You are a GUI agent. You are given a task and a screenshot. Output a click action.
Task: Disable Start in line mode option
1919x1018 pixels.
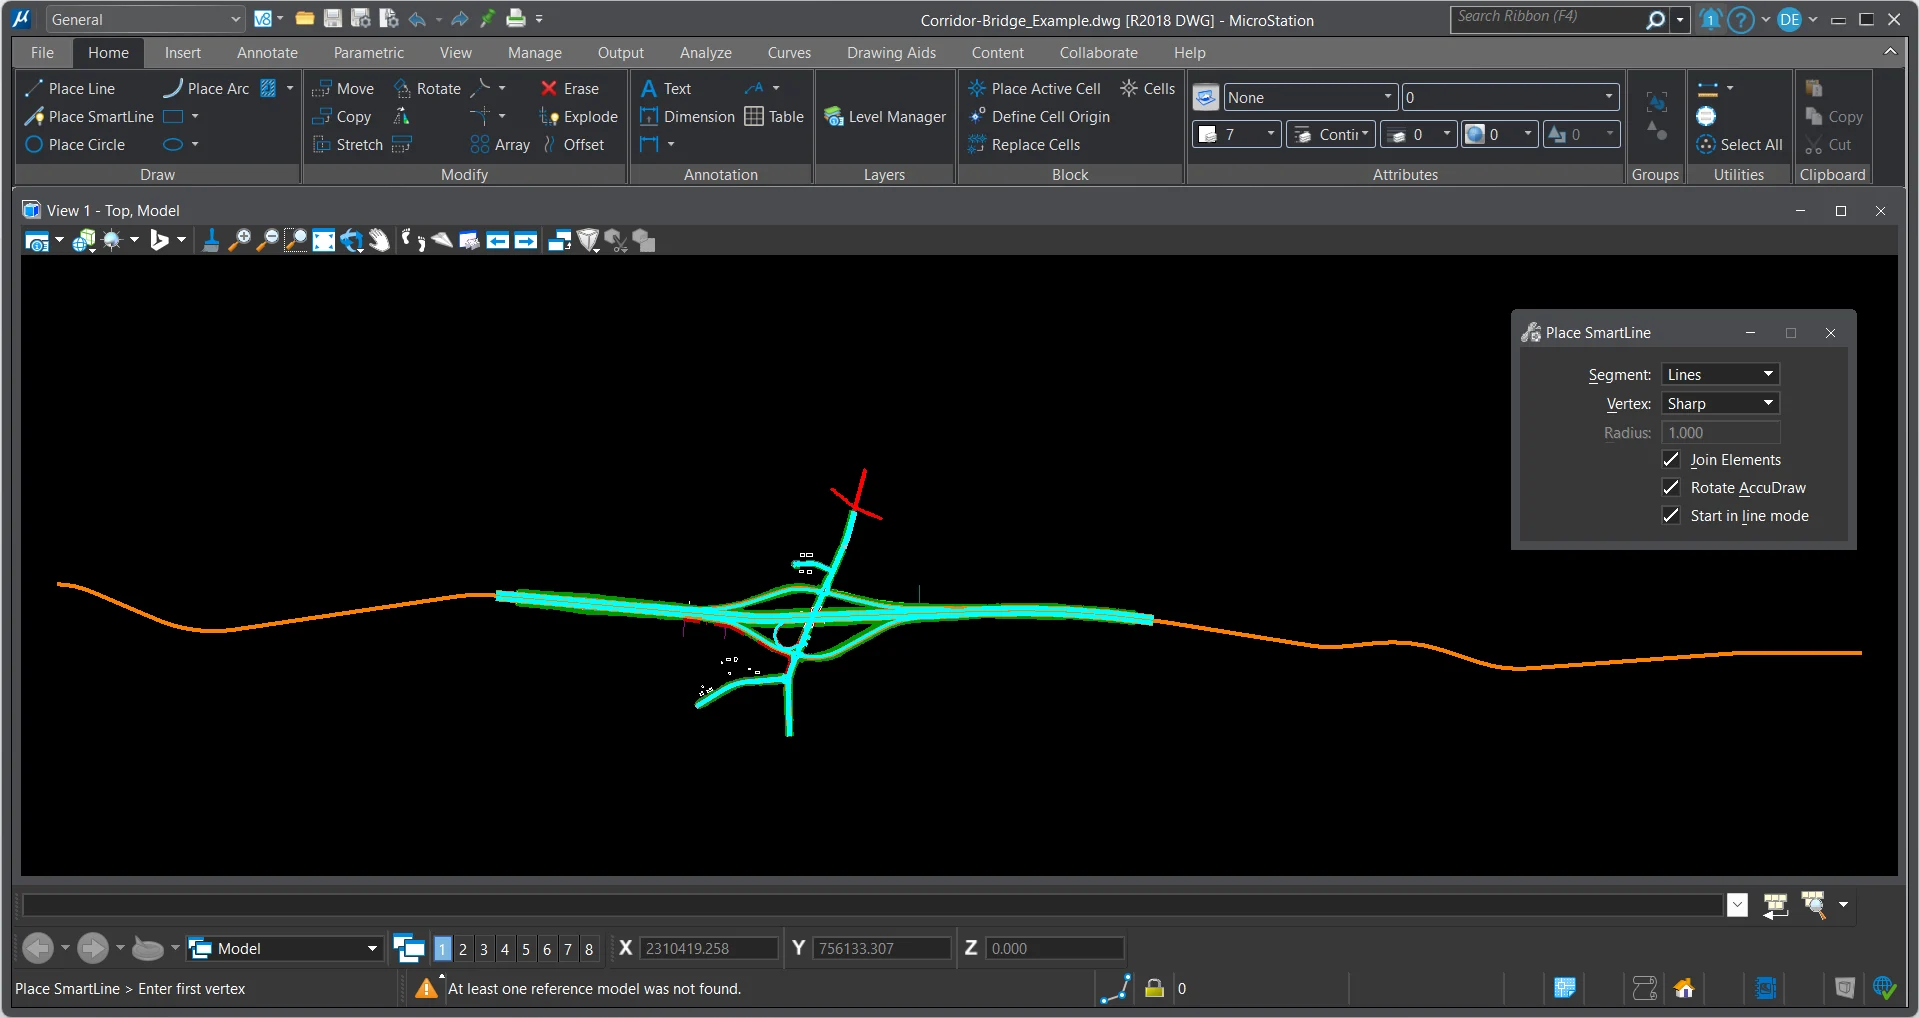pos(1671,516)
